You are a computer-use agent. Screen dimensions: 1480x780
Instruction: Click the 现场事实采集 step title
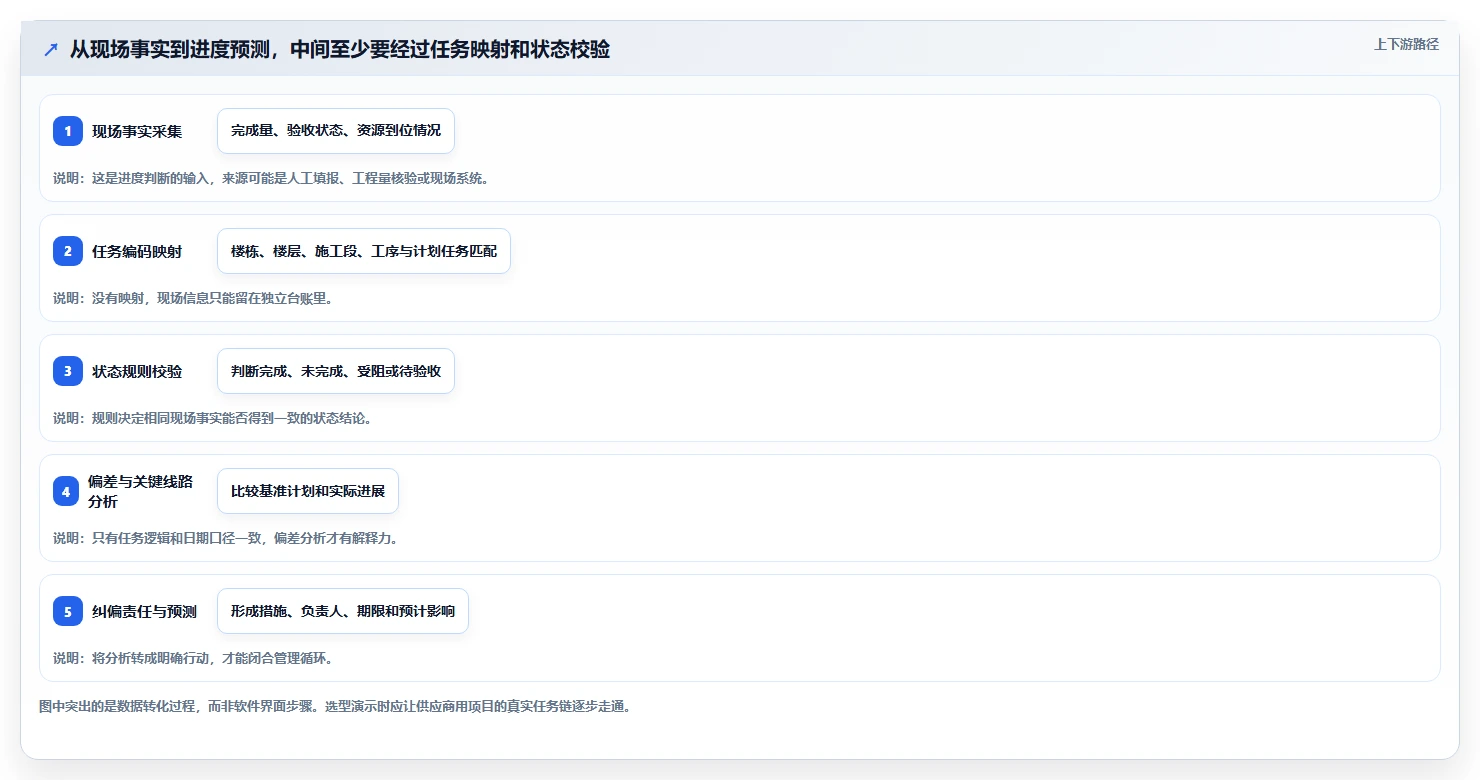[x=137, y=131]
